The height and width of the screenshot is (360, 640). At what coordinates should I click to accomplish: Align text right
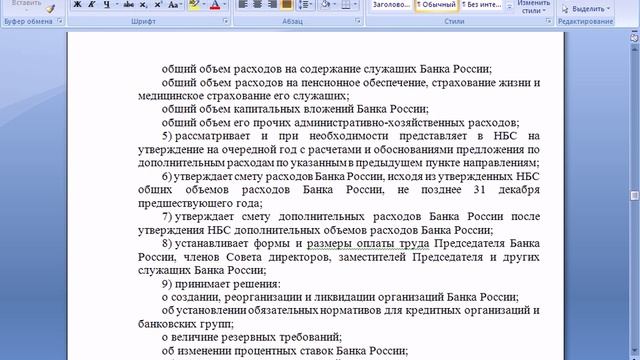click(x=272, y=4)
